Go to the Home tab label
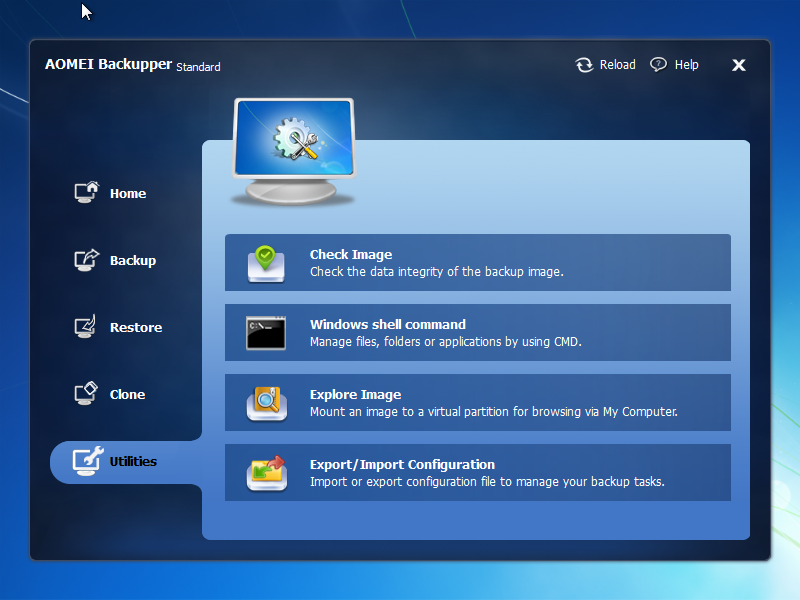The width and height of the screenshot is (800, 600). 128,194
